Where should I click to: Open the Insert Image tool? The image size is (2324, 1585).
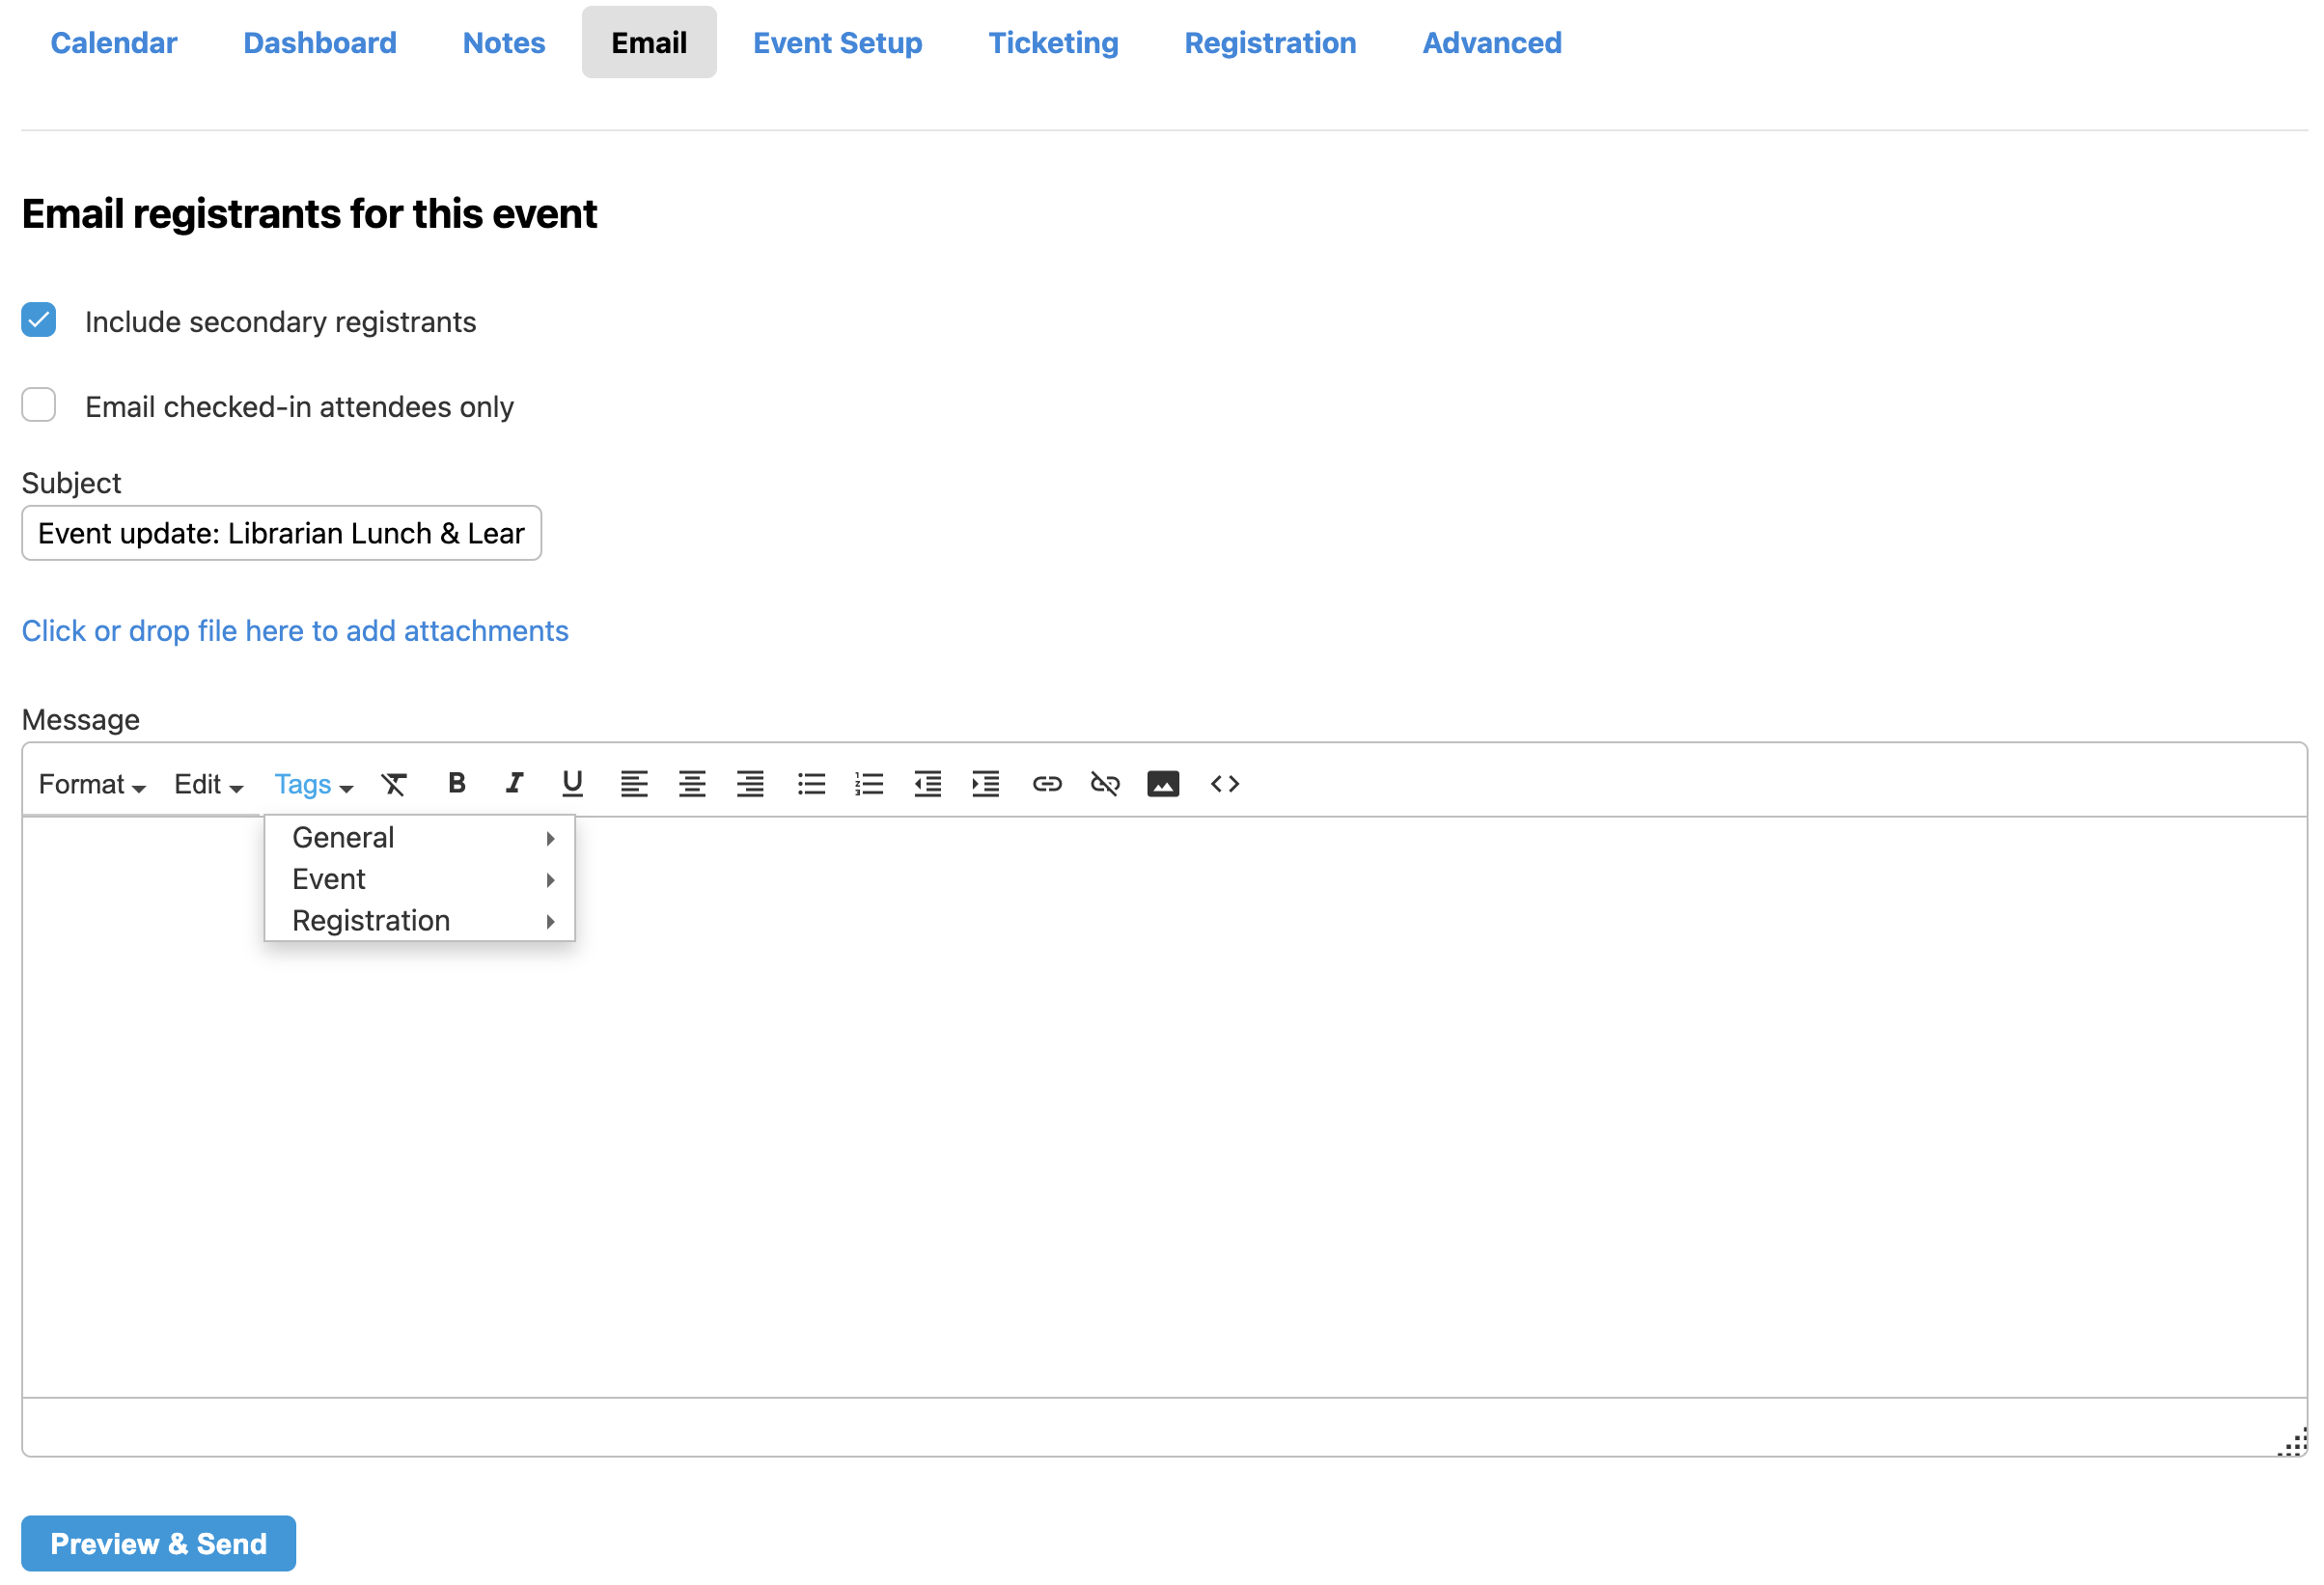click(x=1162, y=784)
